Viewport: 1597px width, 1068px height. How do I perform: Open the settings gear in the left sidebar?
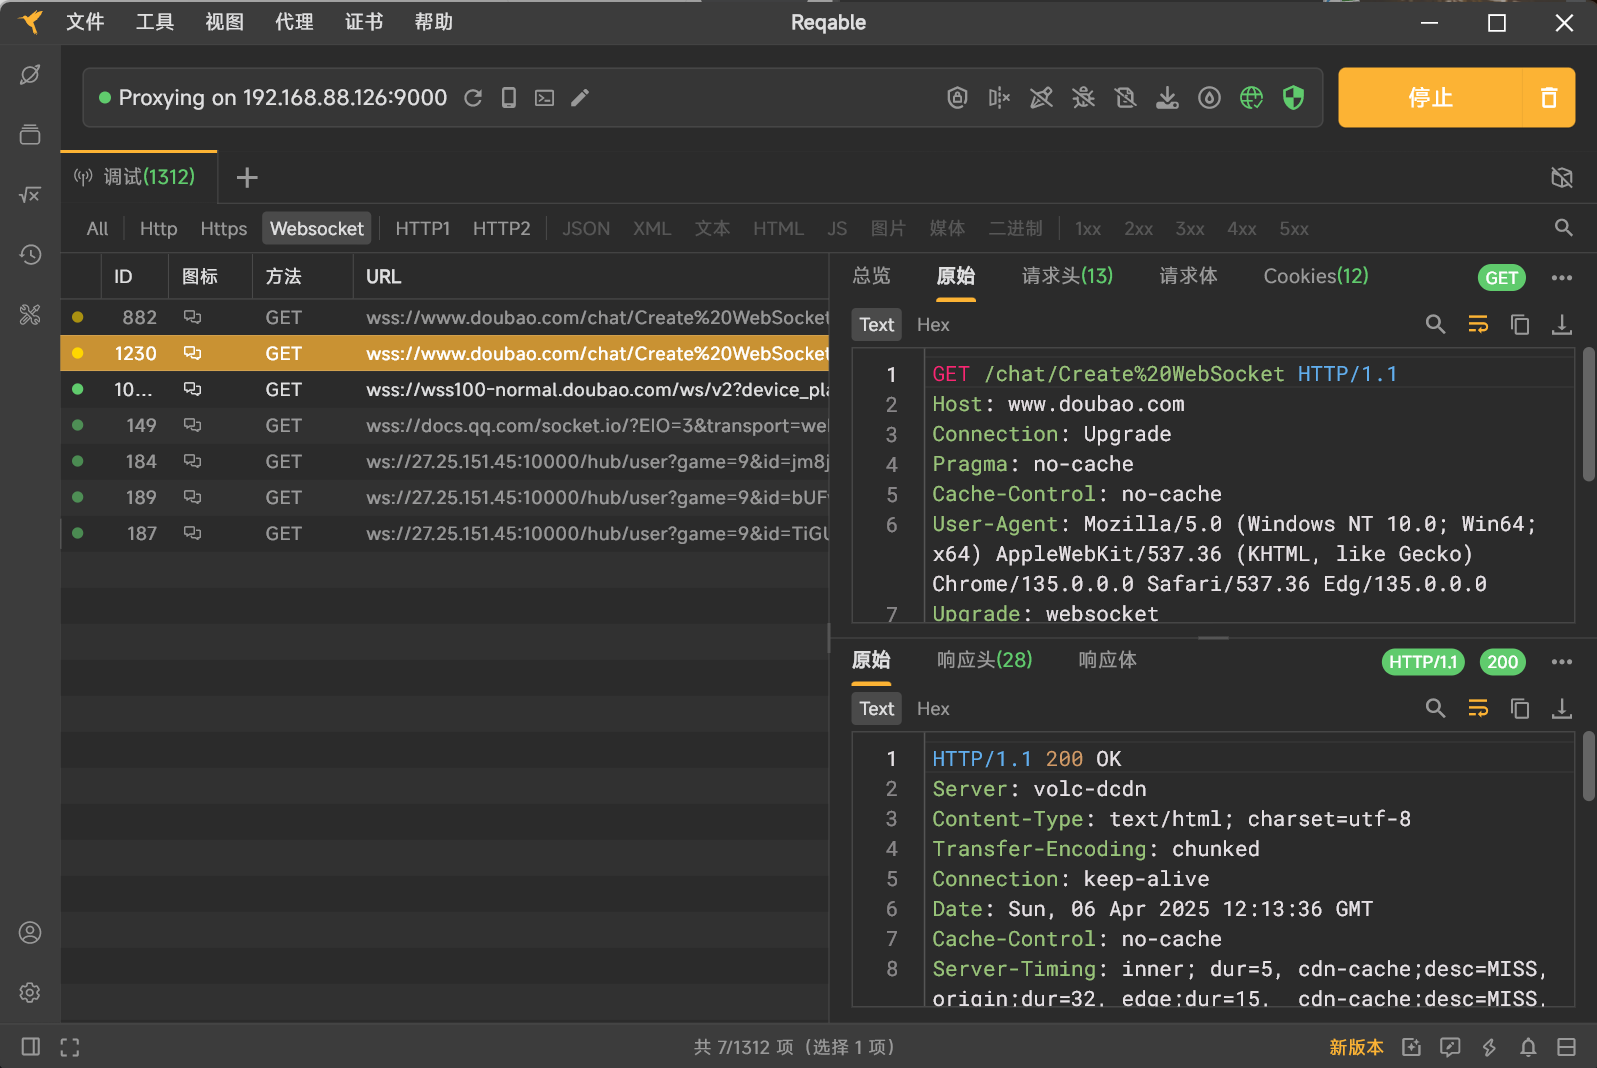[x=30, y=992]
